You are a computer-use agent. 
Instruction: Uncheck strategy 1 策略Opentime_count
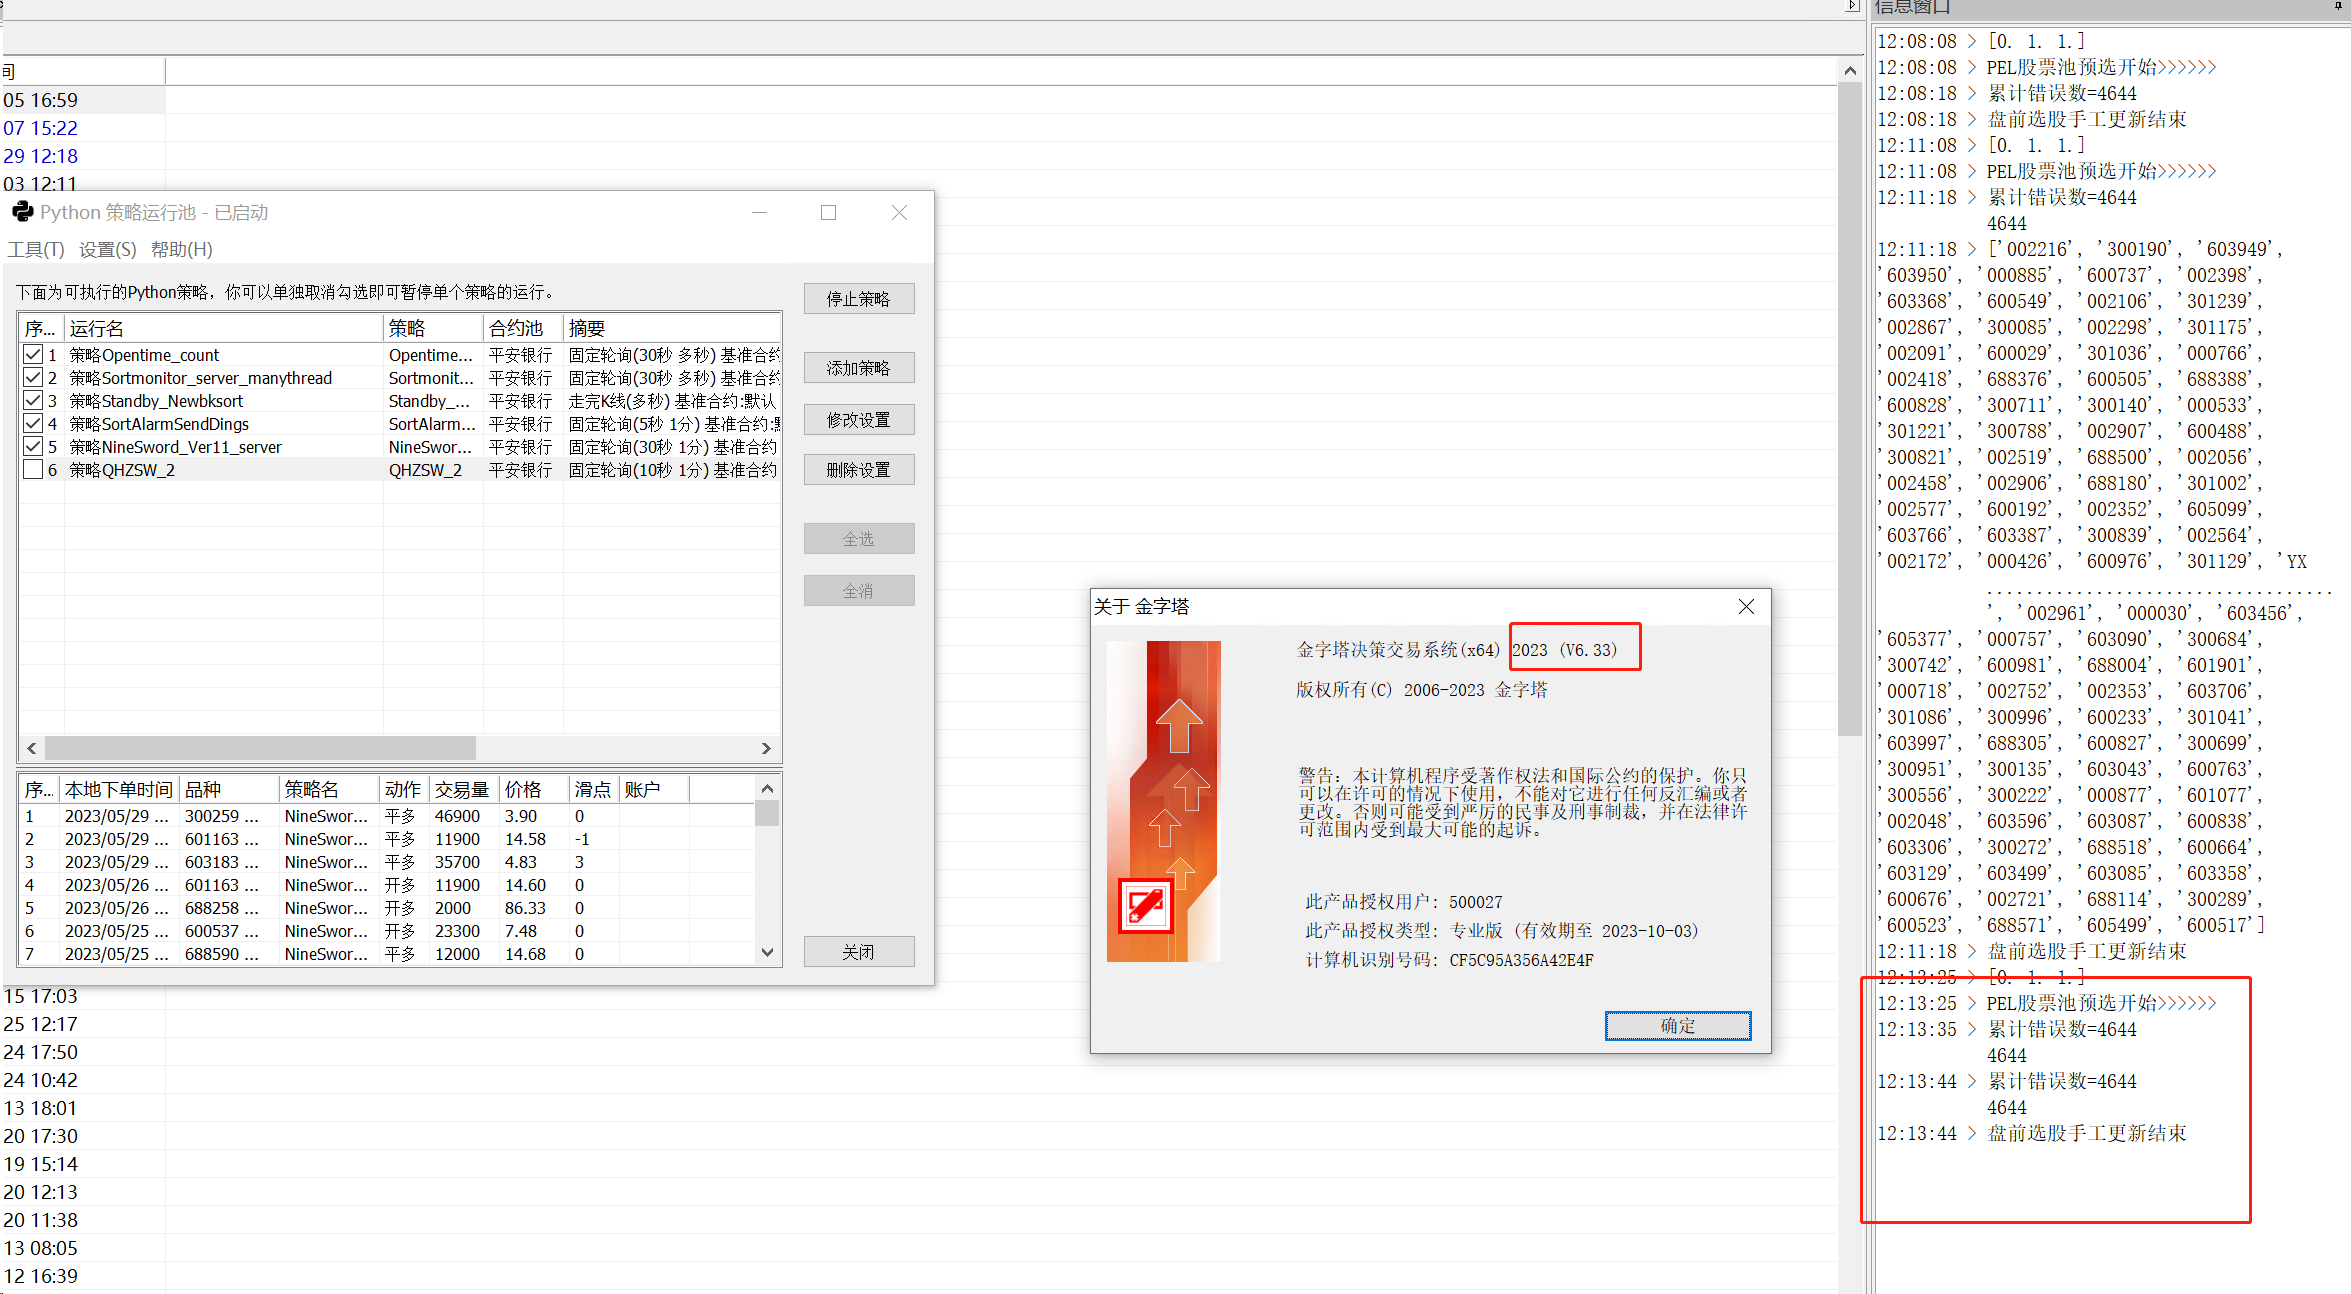(33, 355)
